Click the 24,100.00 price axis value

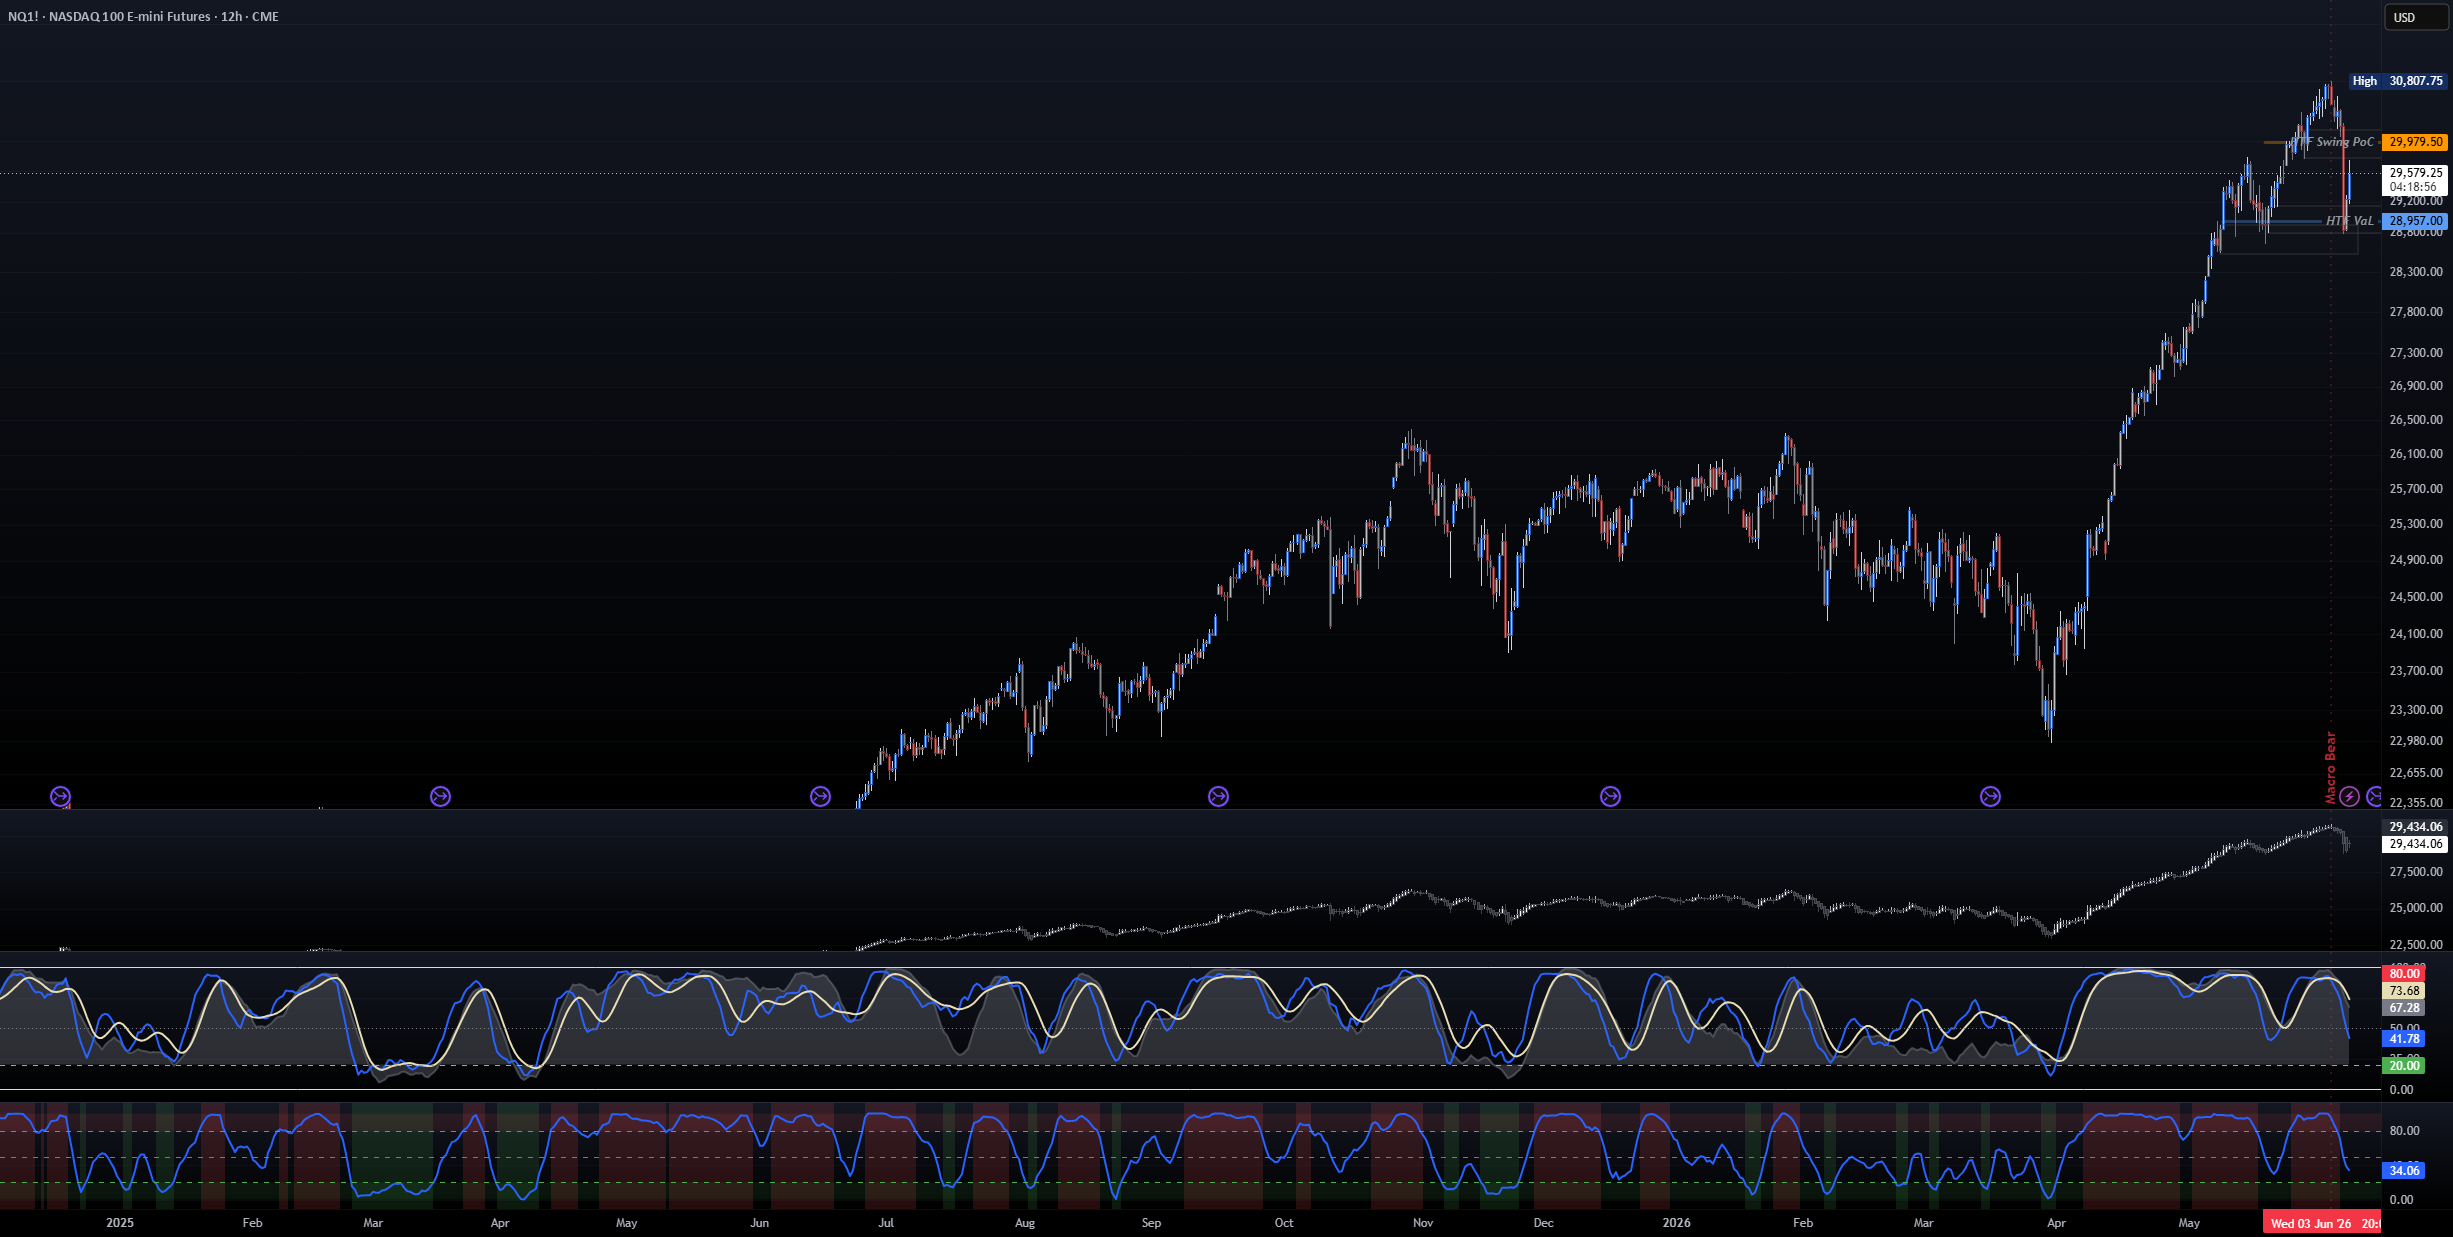click(x=2415, y=633)
